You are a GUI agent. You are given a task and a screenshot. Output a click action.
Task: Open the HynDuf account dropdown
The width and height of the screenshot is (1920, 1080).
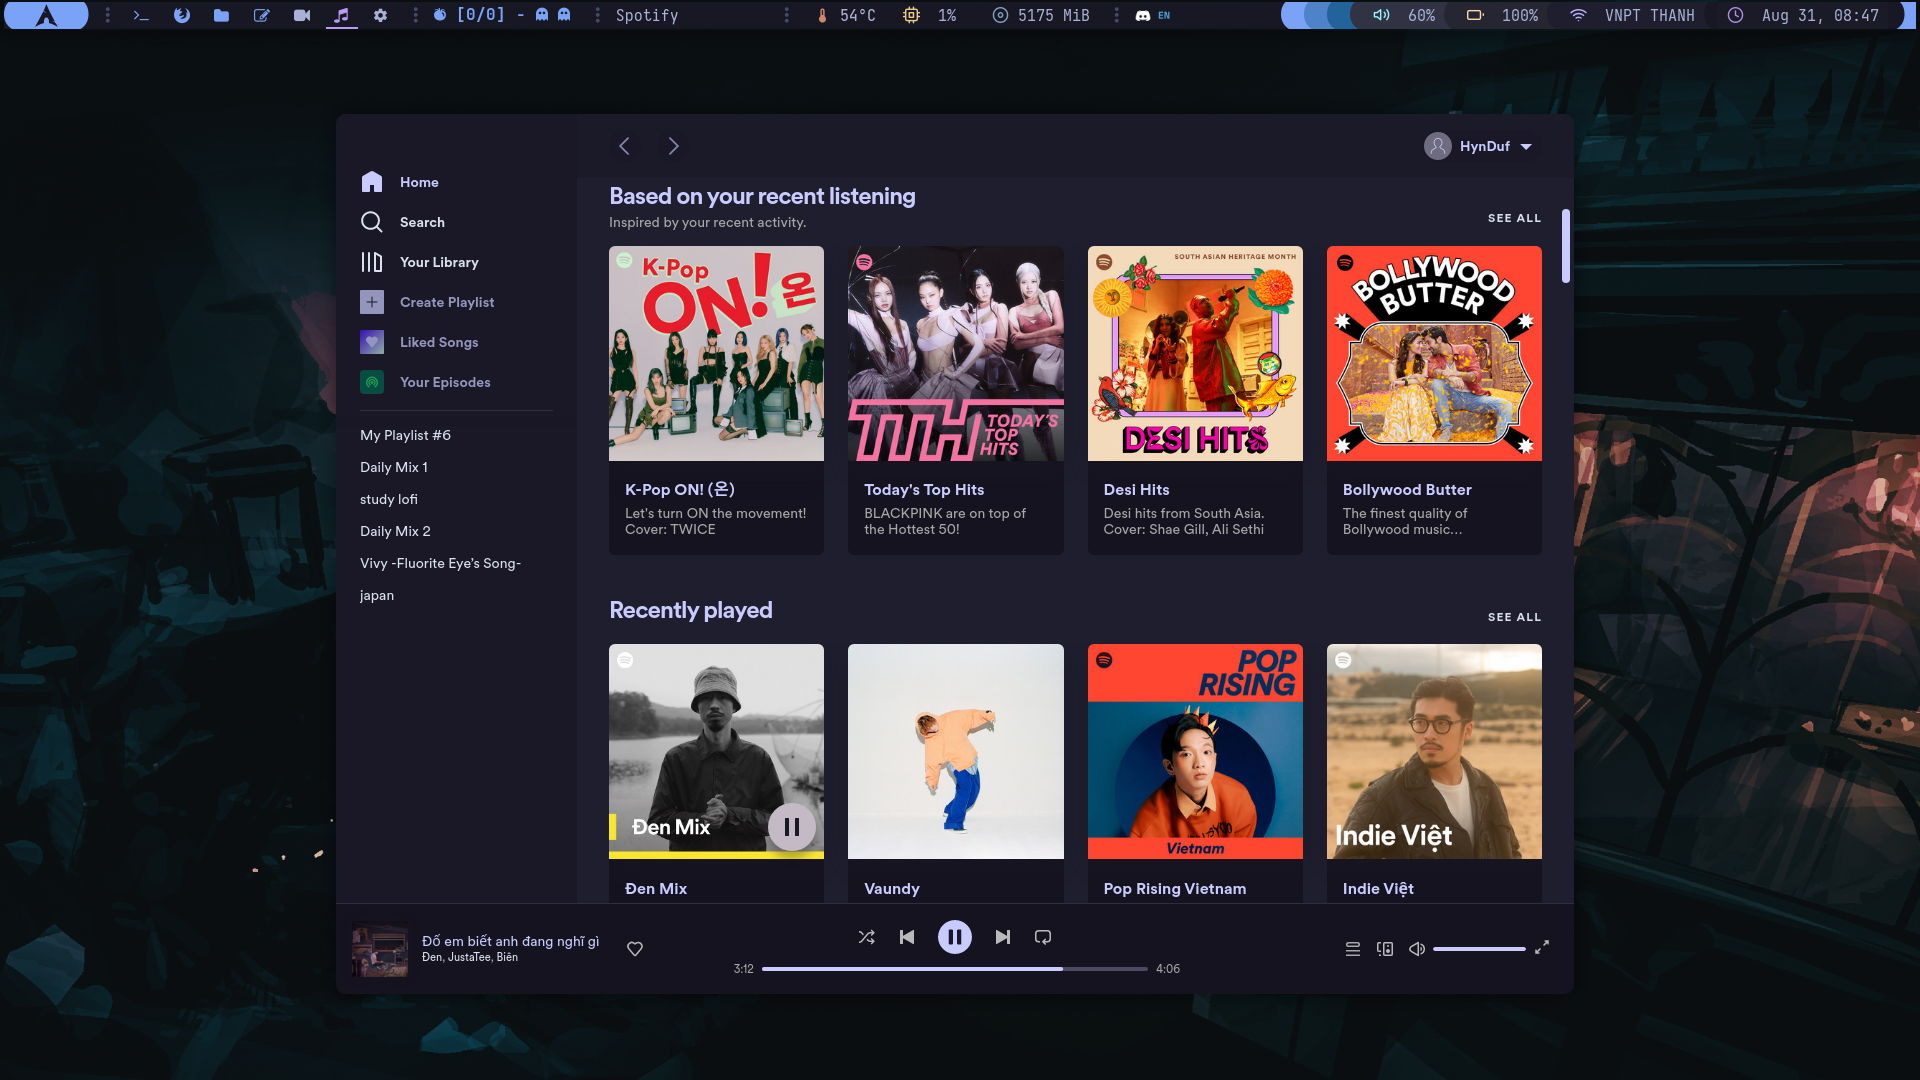pyautogui.click(x=1479, y=146)
